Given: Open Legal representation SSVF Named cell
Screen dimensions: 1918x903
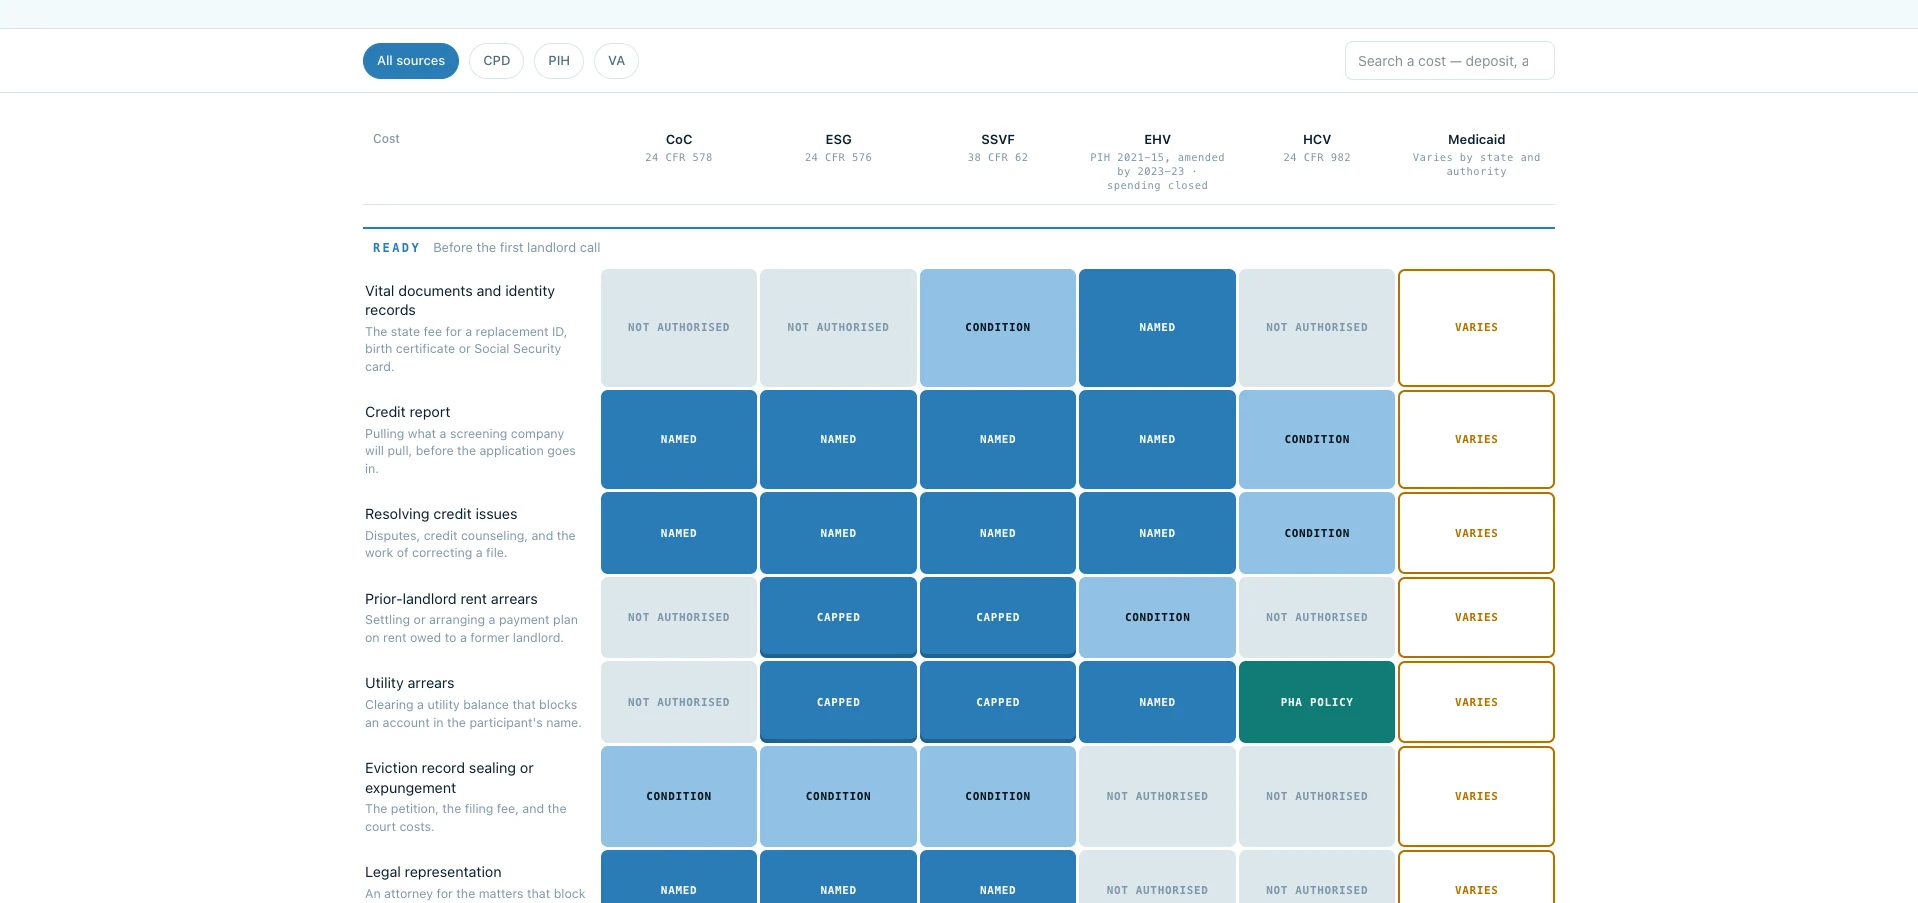Looking at the screenshot, I should click(998, 877).
